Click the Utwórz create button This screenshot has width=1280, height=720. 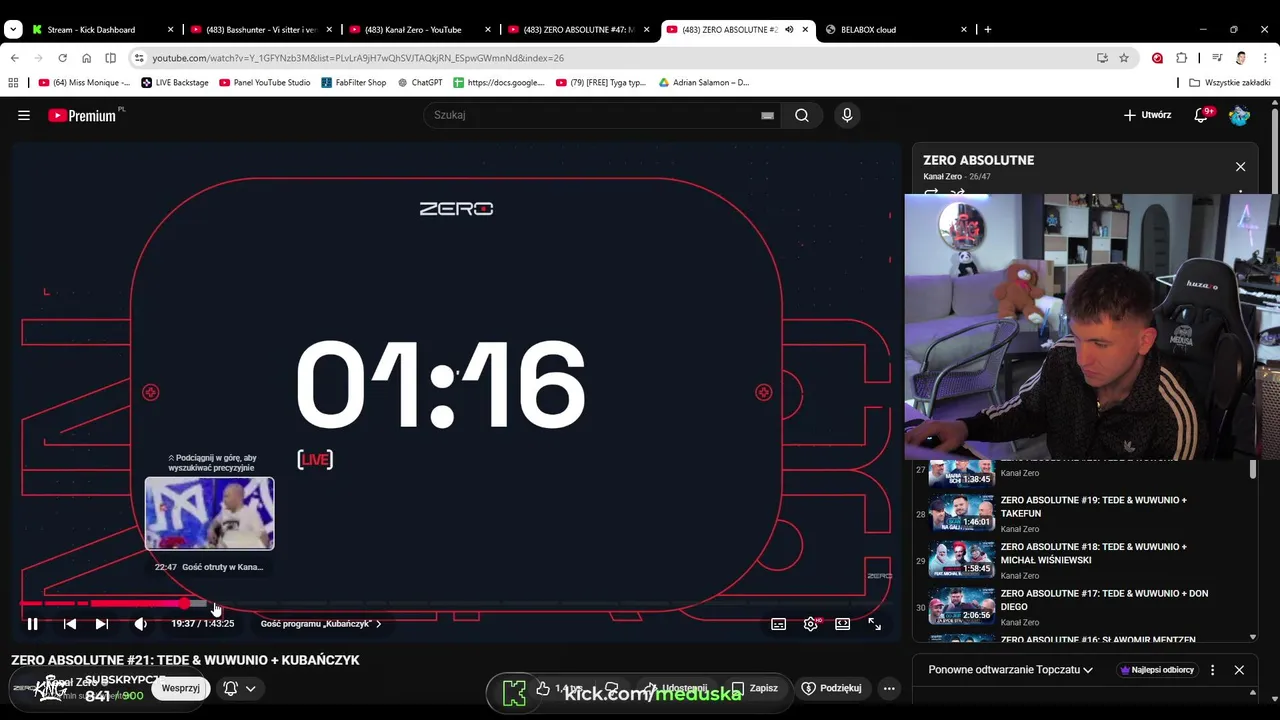[1147, 115]
